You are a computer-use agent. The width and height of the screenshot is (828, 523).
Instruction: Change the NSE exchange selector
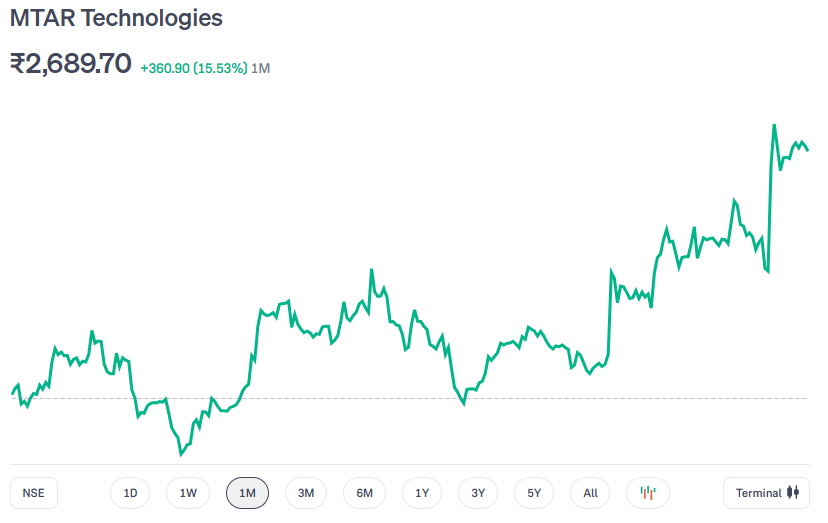34,493
